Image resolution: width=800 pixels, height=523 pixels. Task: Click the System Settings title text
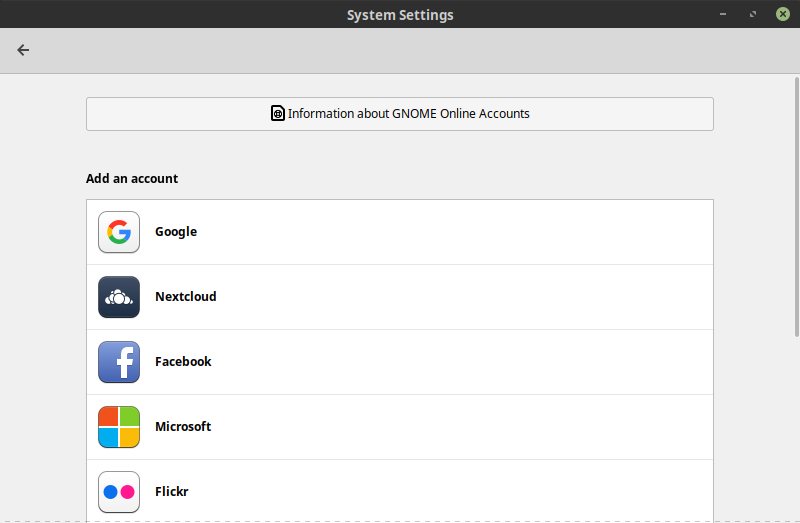tap(400, 15)
